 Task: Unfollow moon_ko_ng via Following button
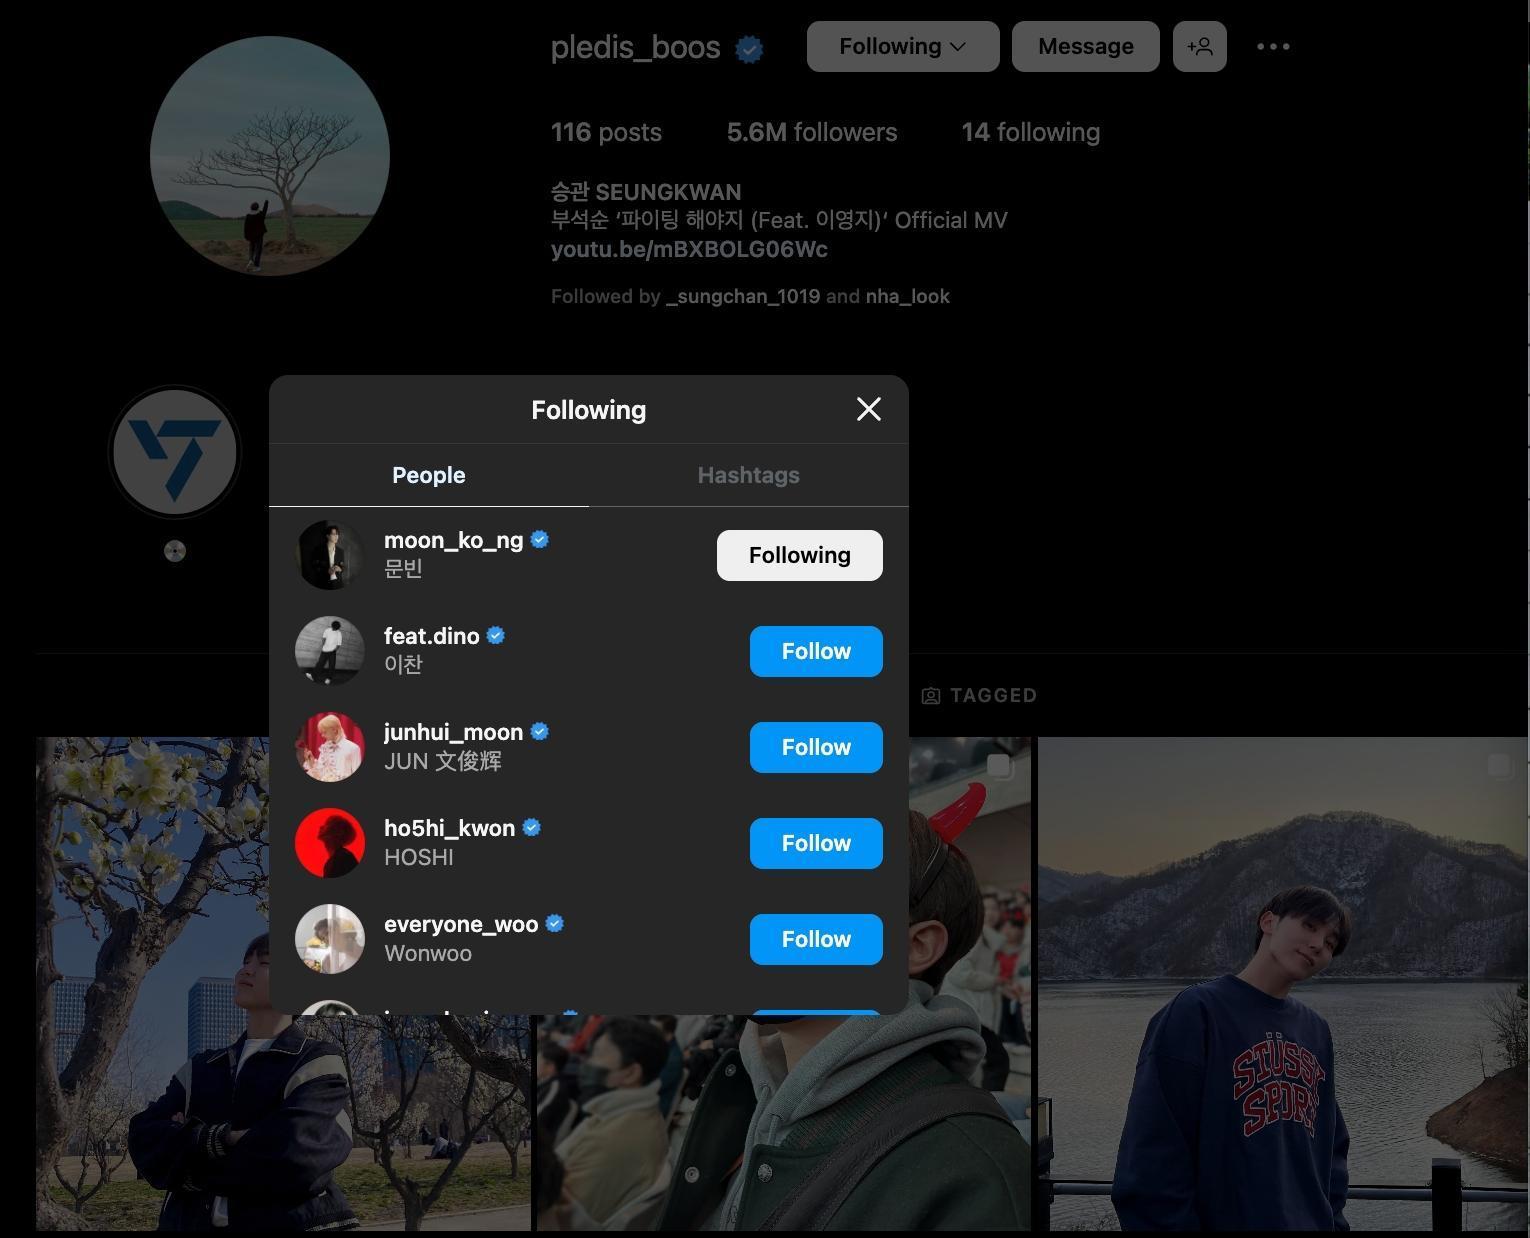(799, 555)
